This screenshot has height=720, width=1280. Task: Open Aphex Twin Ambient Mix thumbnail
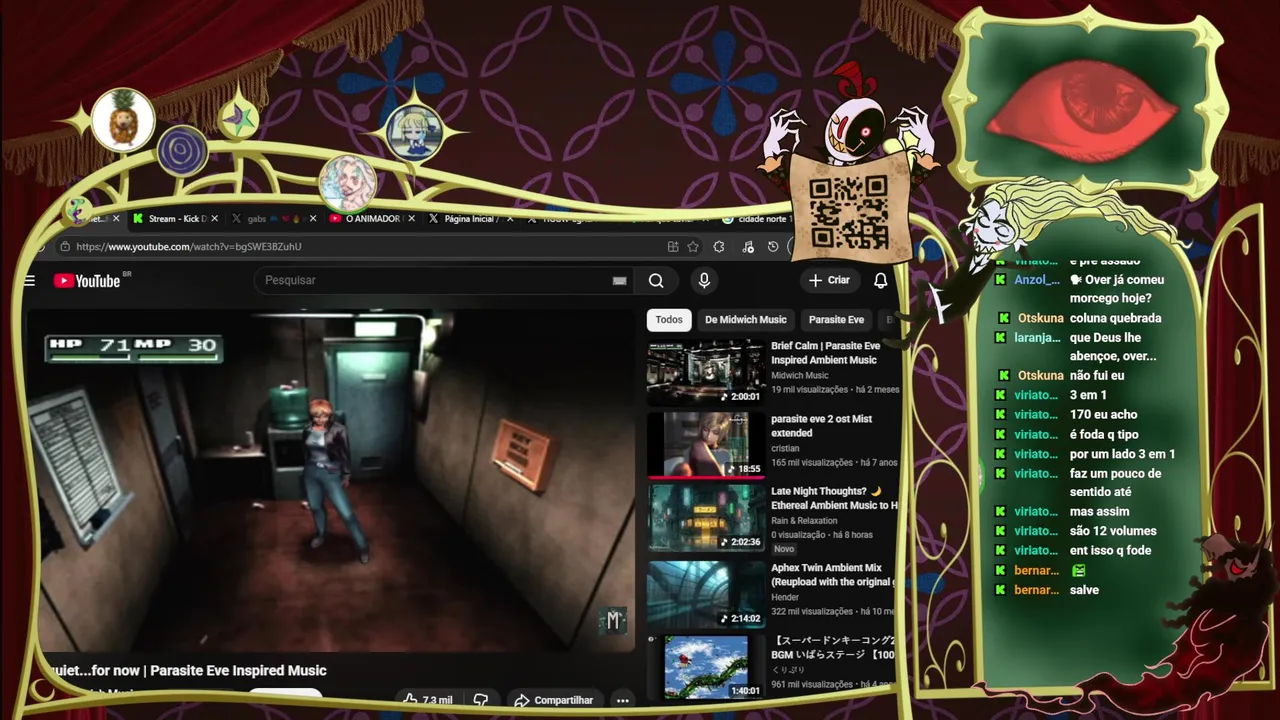[705, 593]
